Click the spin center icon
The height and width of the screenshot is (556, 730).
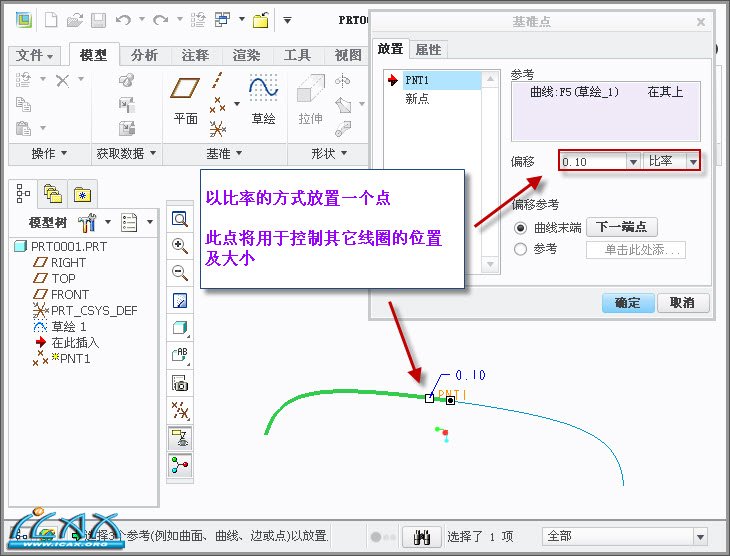[x=180, y=465]
